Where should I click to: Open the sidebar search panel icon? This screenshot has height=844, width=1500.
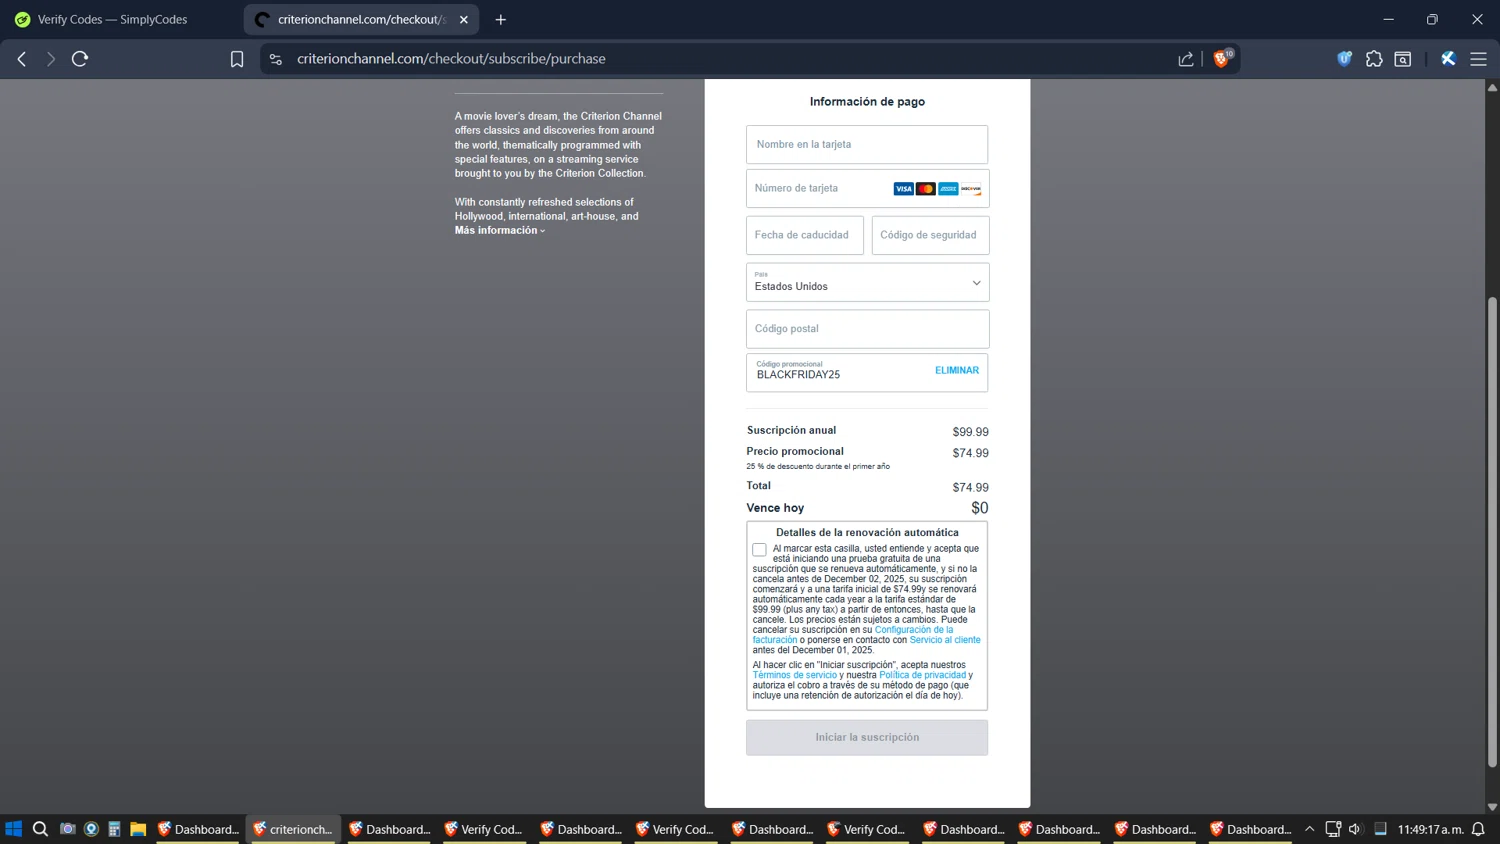pos(1403,59)
